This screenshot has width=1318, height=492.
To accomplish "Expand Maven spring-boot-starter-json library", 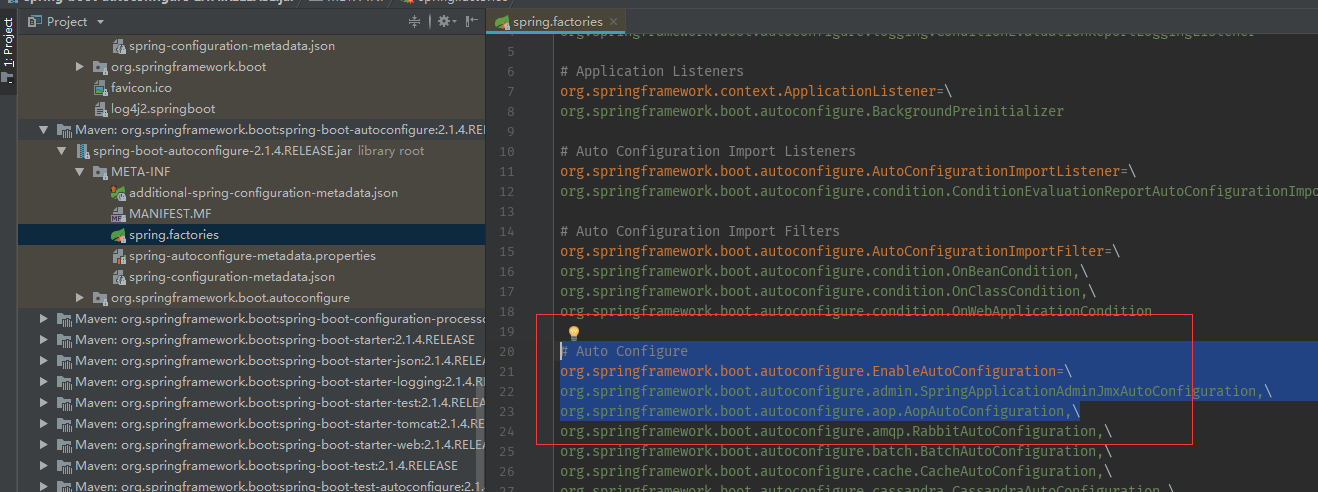I will pyautogui.click(x=44, y=361).
